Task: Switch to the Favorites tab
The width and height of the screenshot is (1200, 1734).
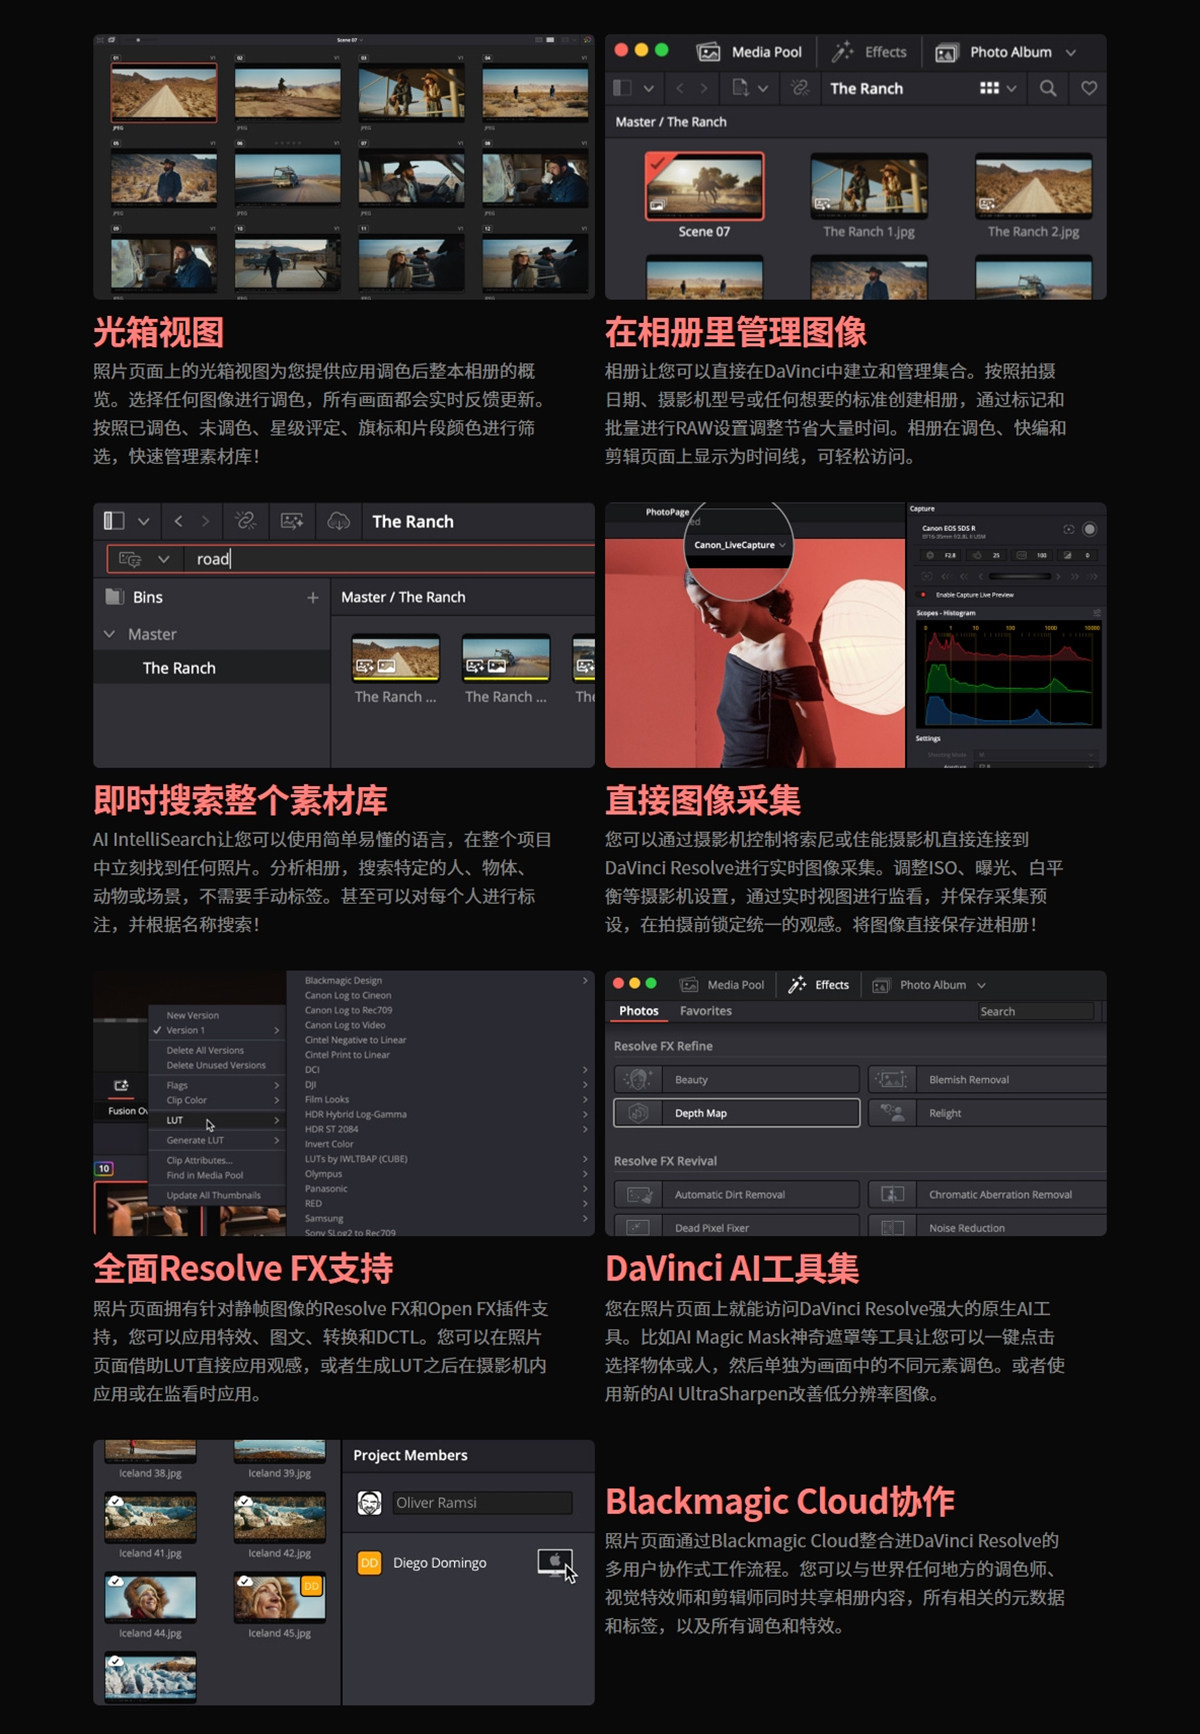Action: [706, 1011]
